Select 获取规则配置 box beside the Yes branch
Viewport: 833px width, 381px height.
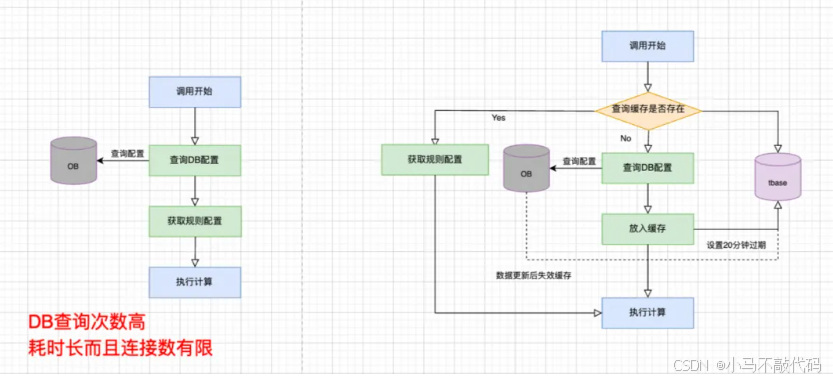435,159
